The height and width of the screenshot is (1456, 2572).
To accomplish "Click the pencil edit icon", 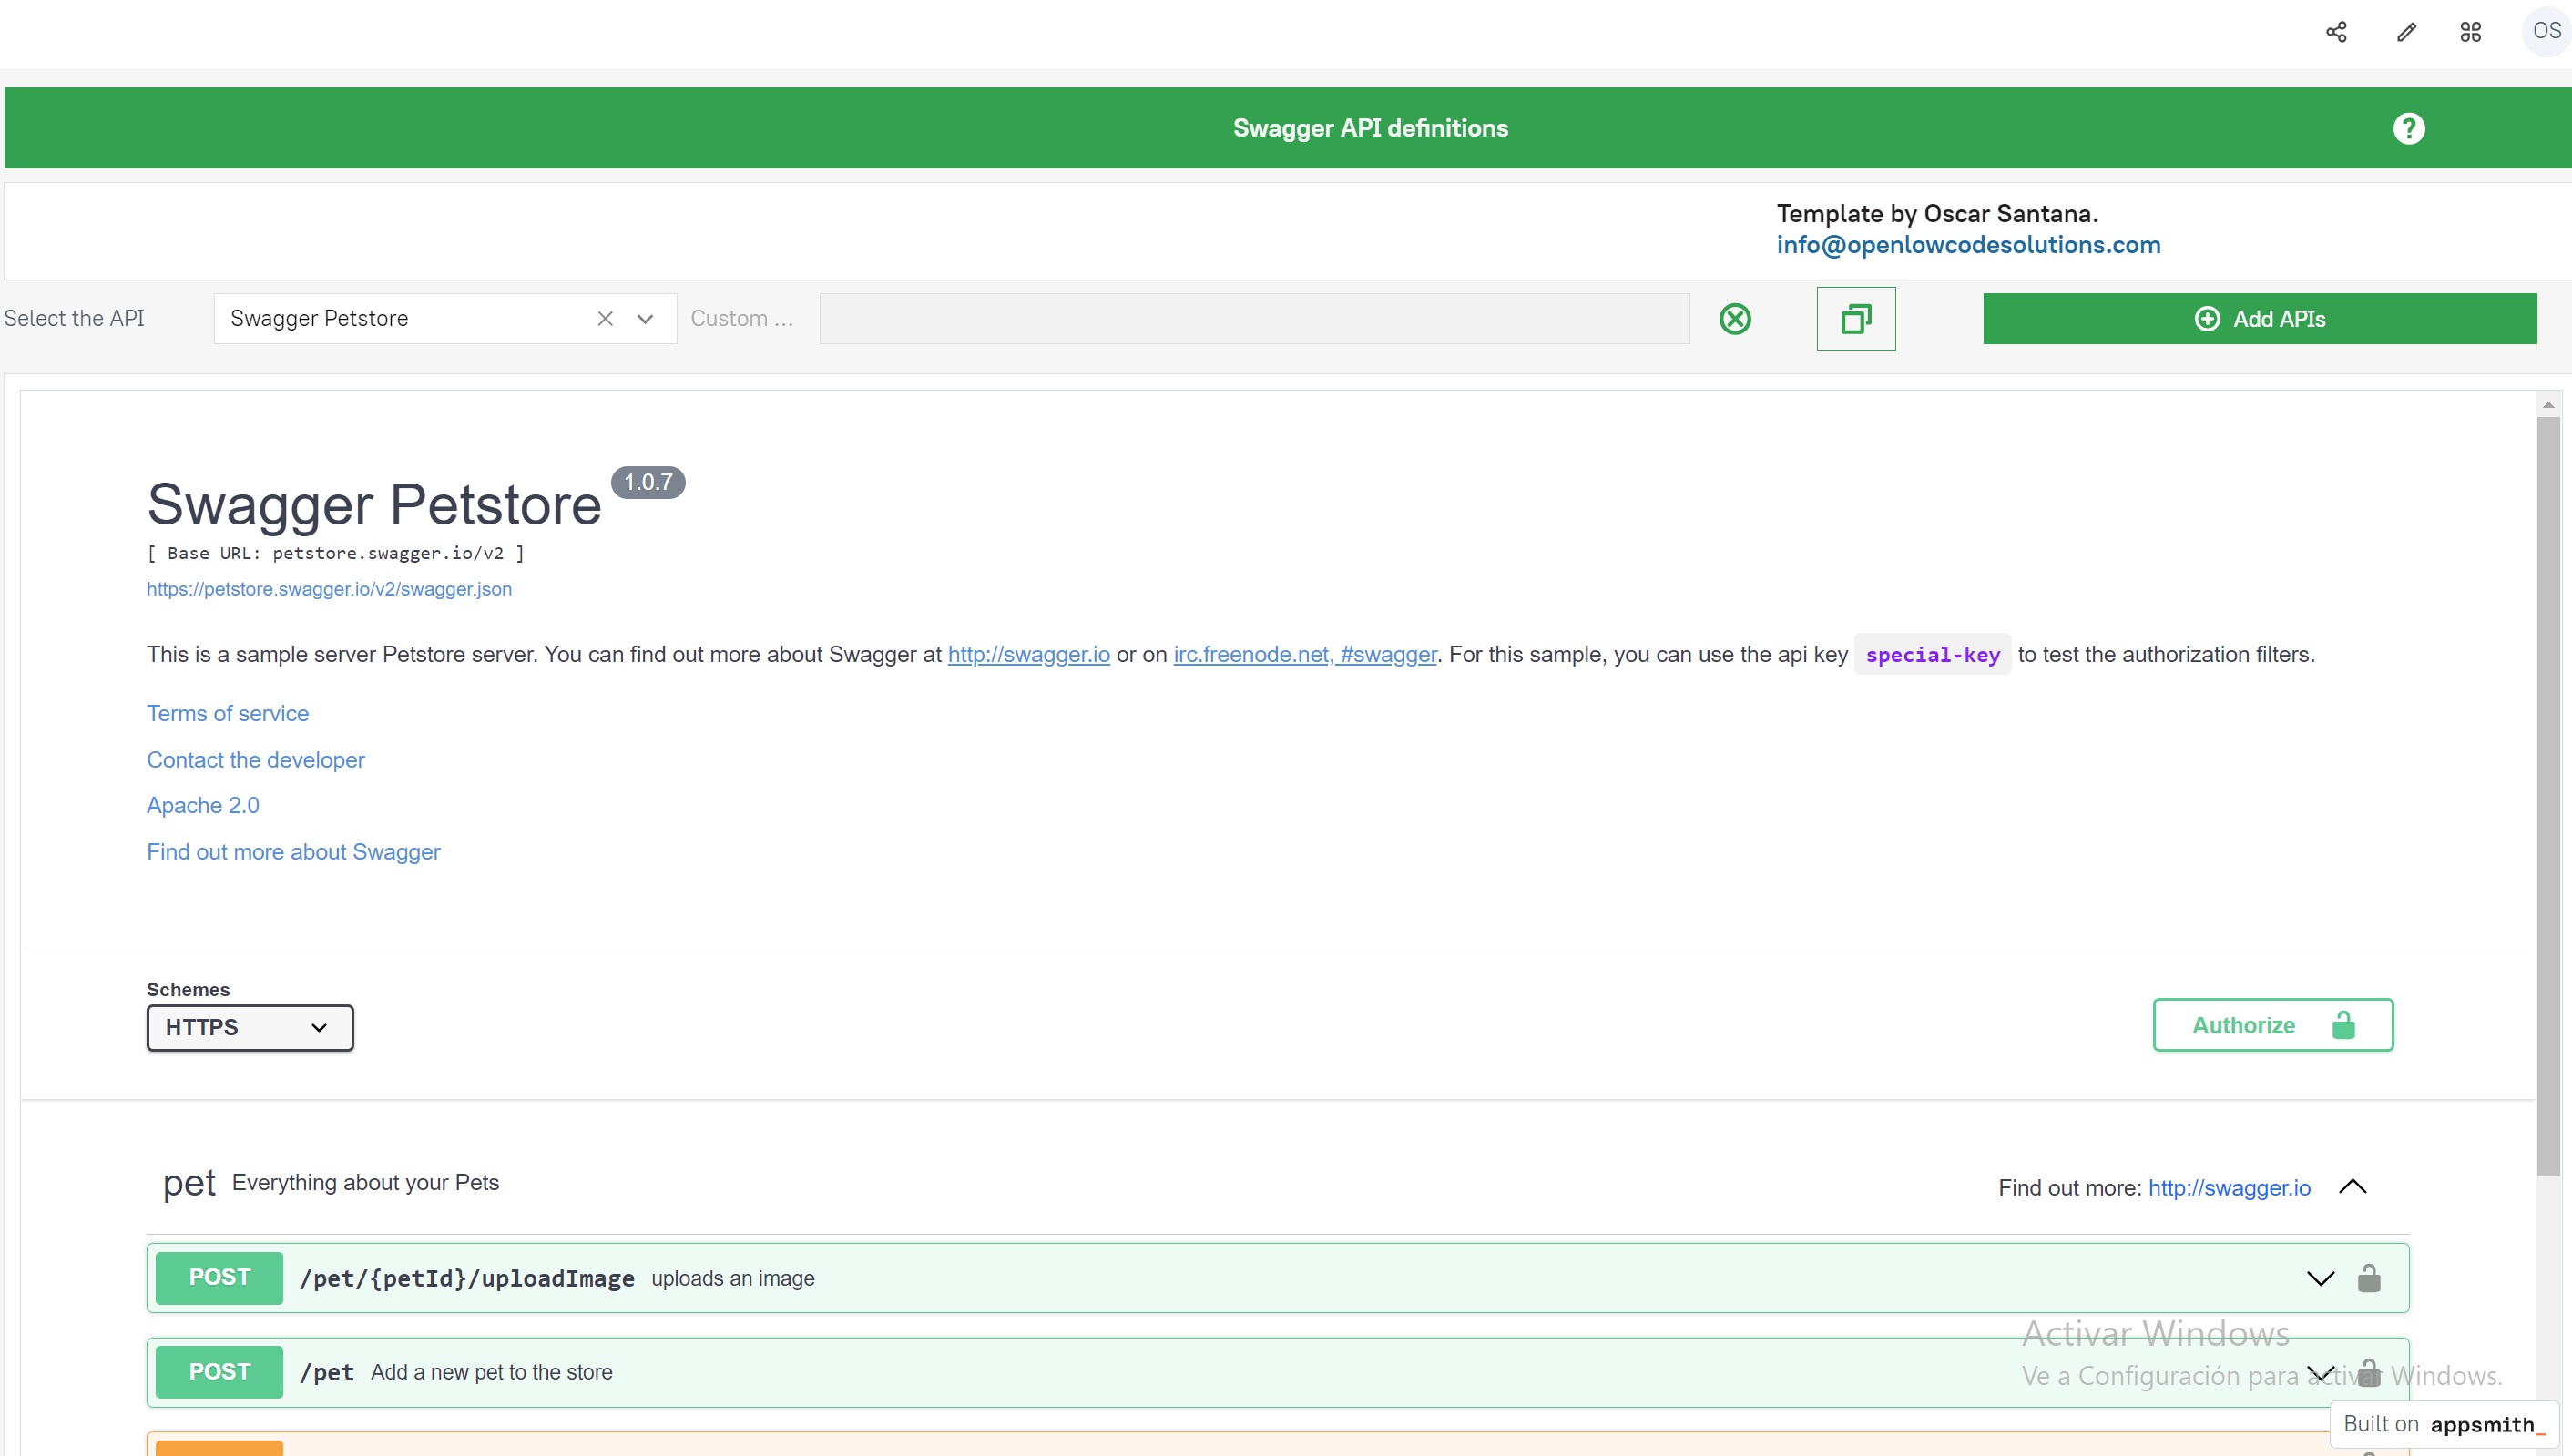I will point(2406,32).
